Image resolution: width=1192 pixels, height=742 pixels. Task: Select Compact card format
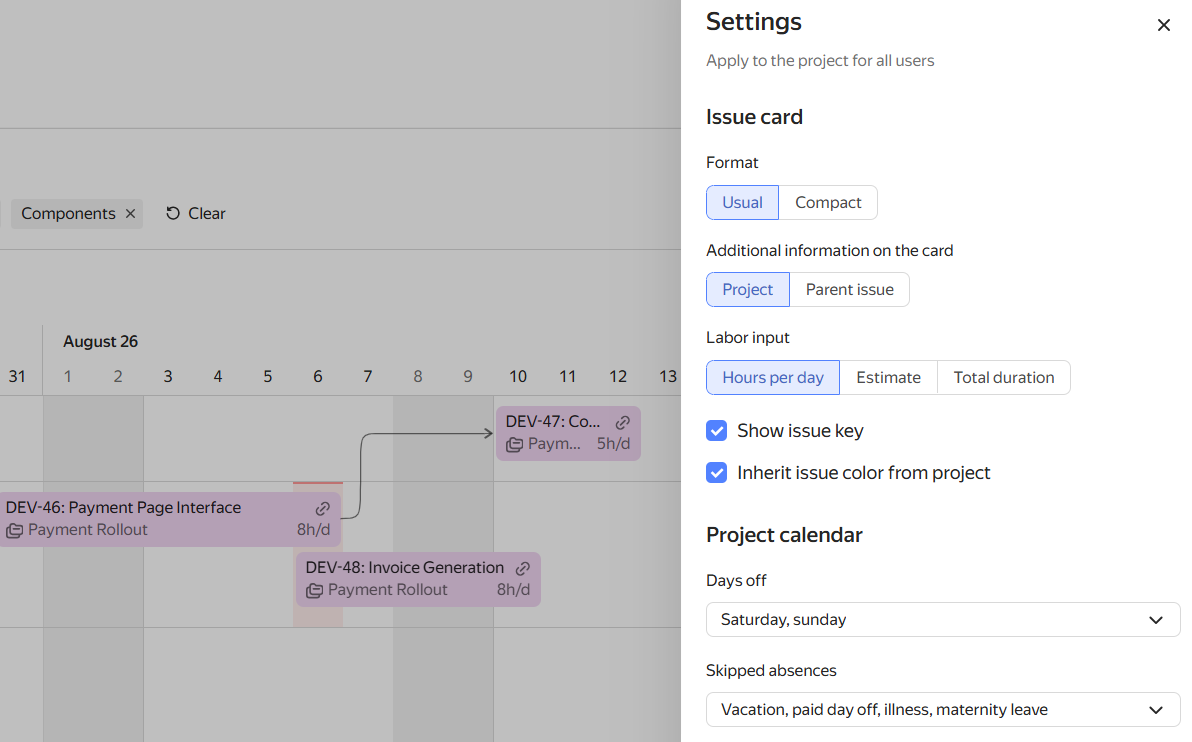click(x=828, y=203)
